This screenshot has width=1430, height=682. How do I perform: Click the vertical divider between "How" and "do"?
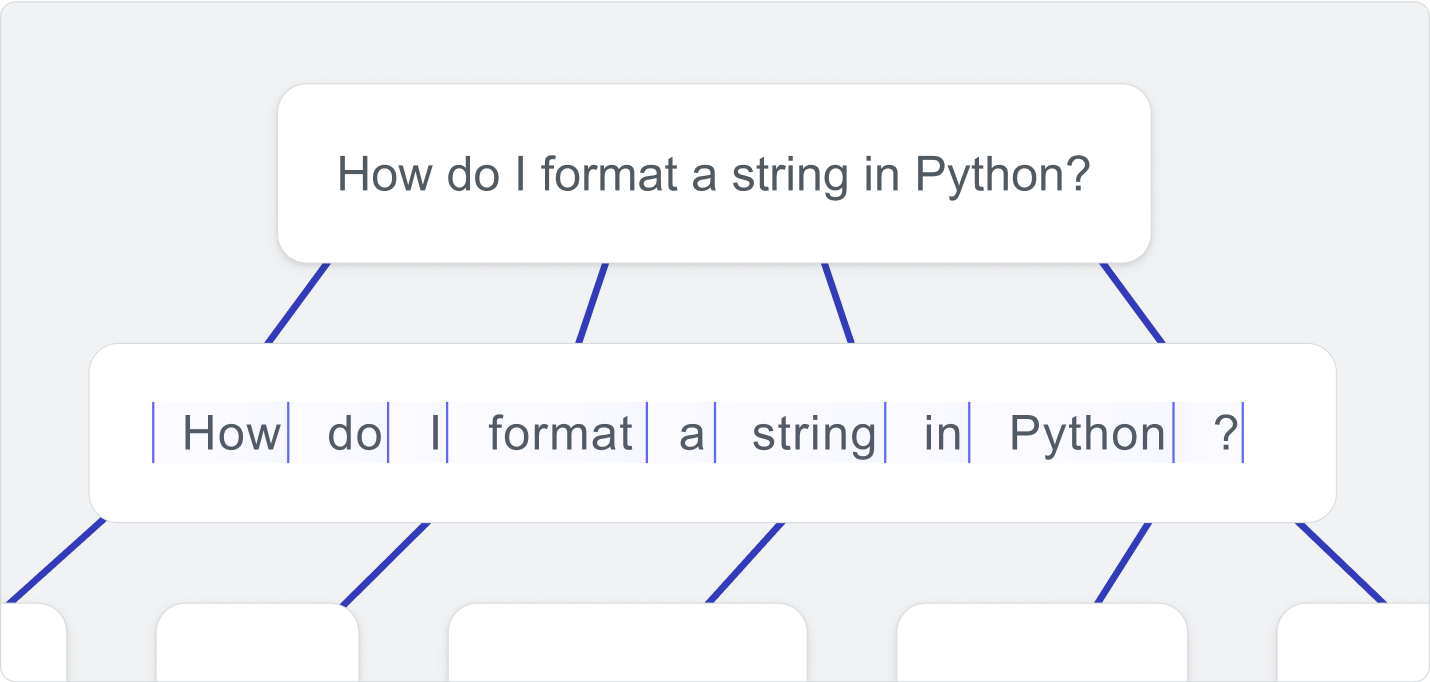point(289,433)
